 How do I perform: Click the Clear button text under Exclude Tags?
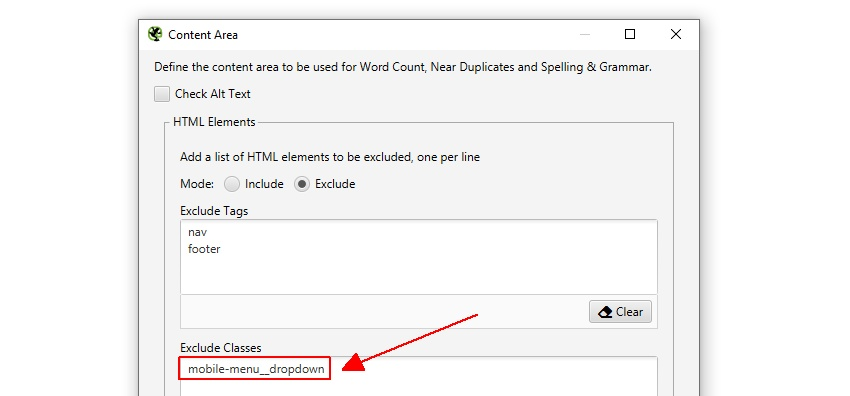pos(629,312)
